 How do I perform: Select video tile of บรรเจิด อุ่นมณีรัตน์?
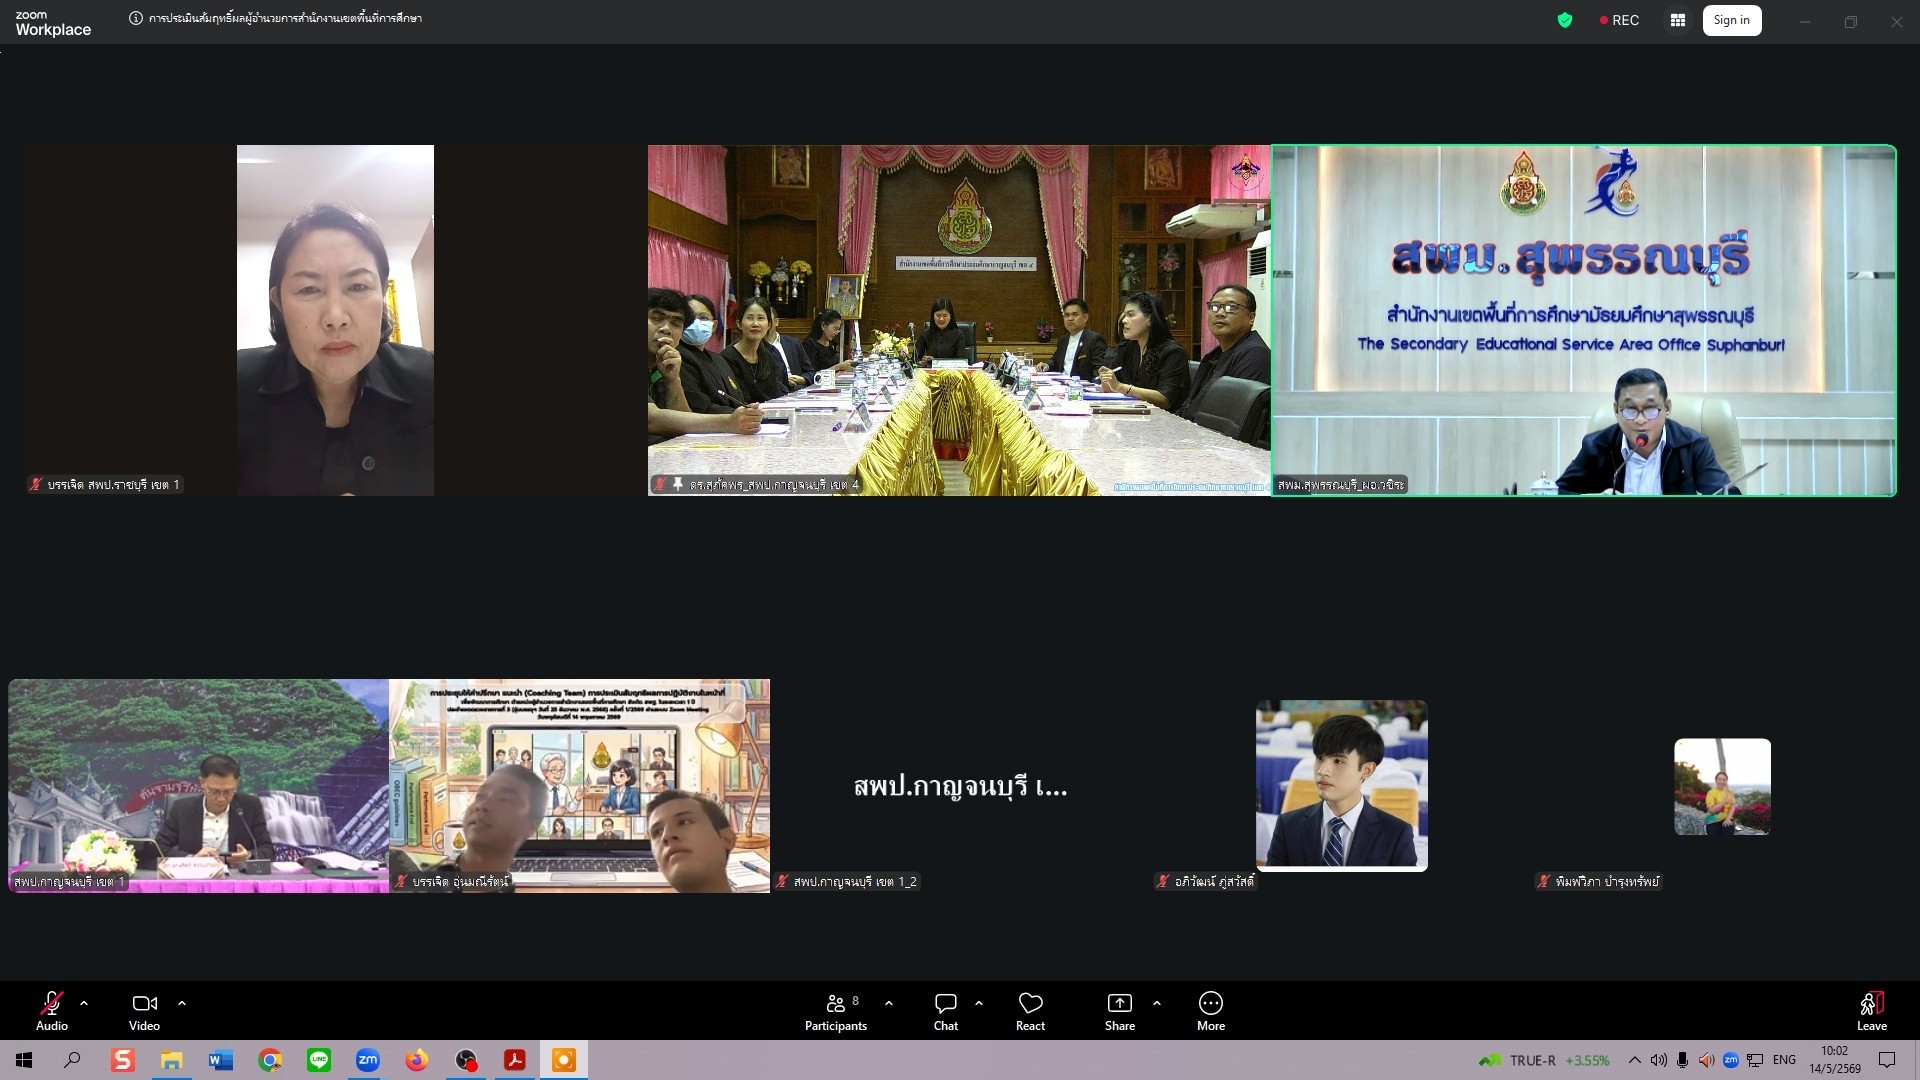[x=579, y=786]
